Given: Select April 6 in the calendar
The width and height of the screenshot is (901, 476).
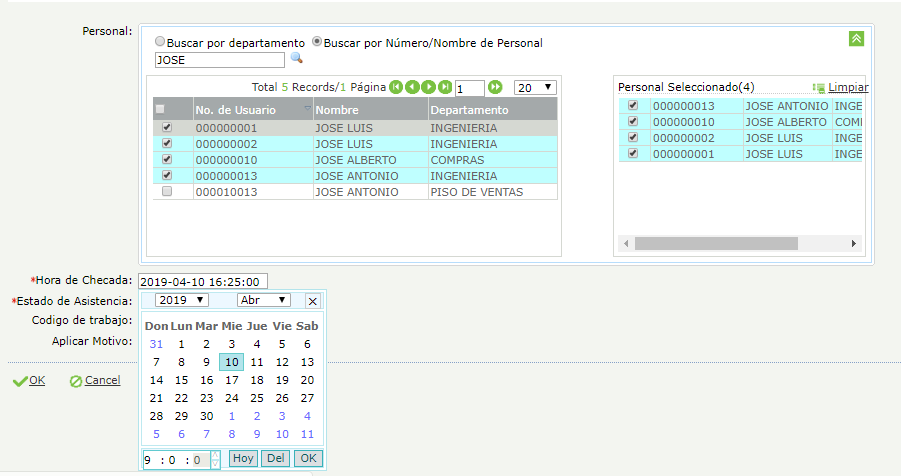Looking at the screenshot, I should click(307, 344).
